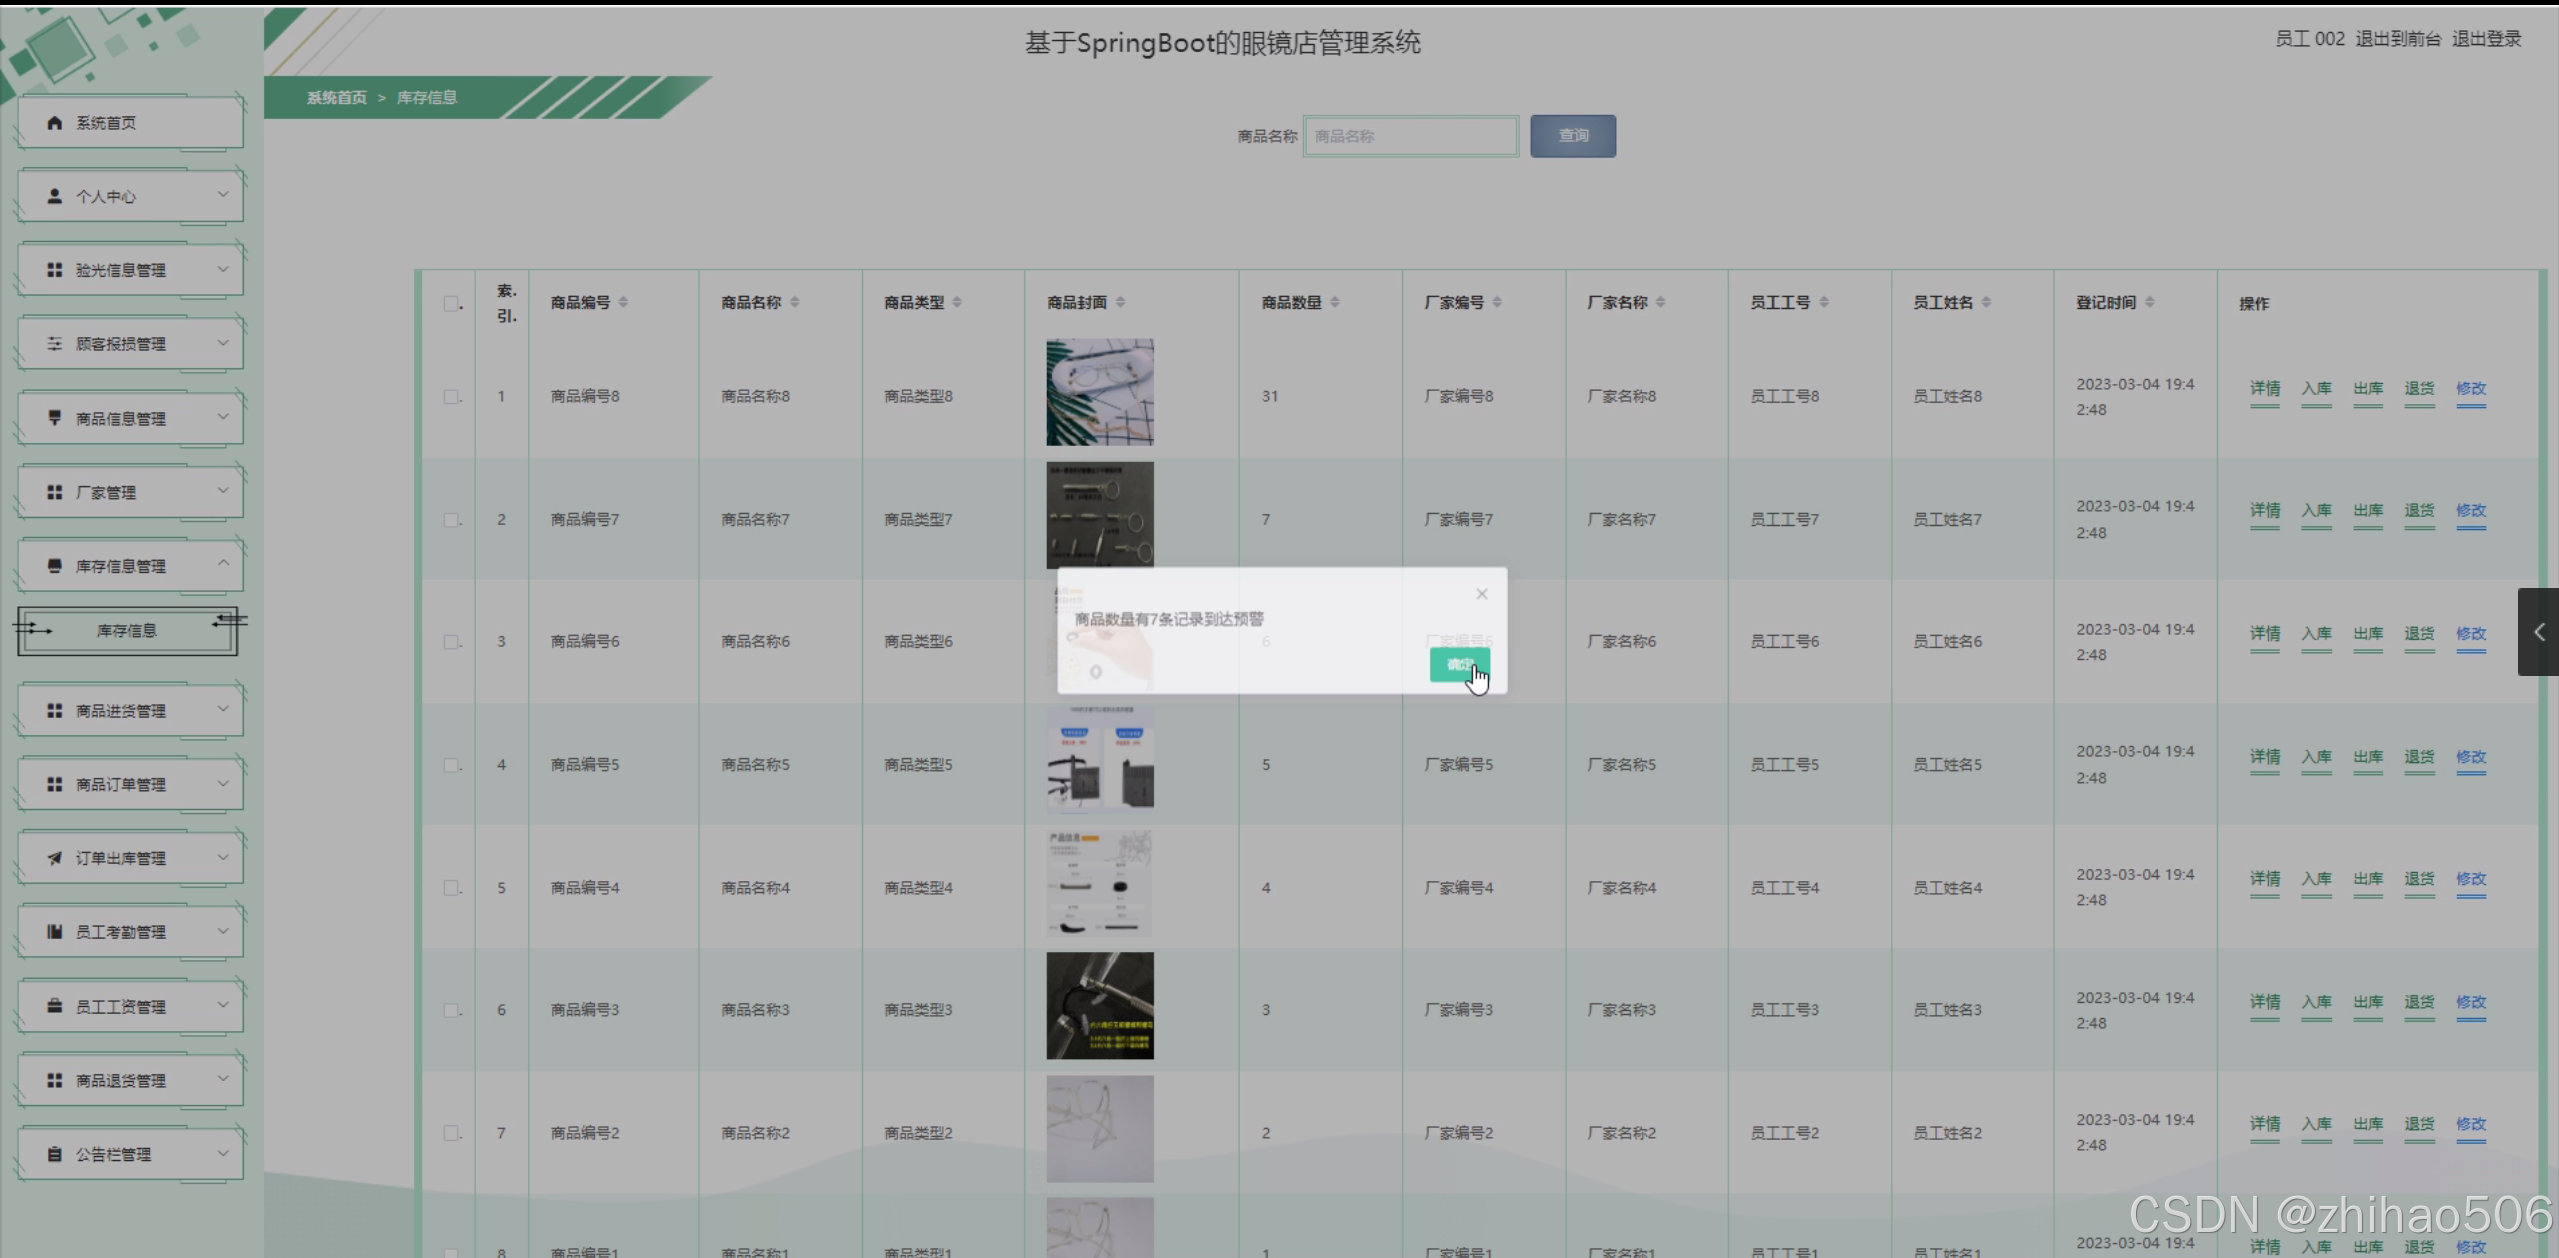Confirm the warning with the green 确定 button
This screenshot has width=2559, height=1258.
[x=1458, y=665]
